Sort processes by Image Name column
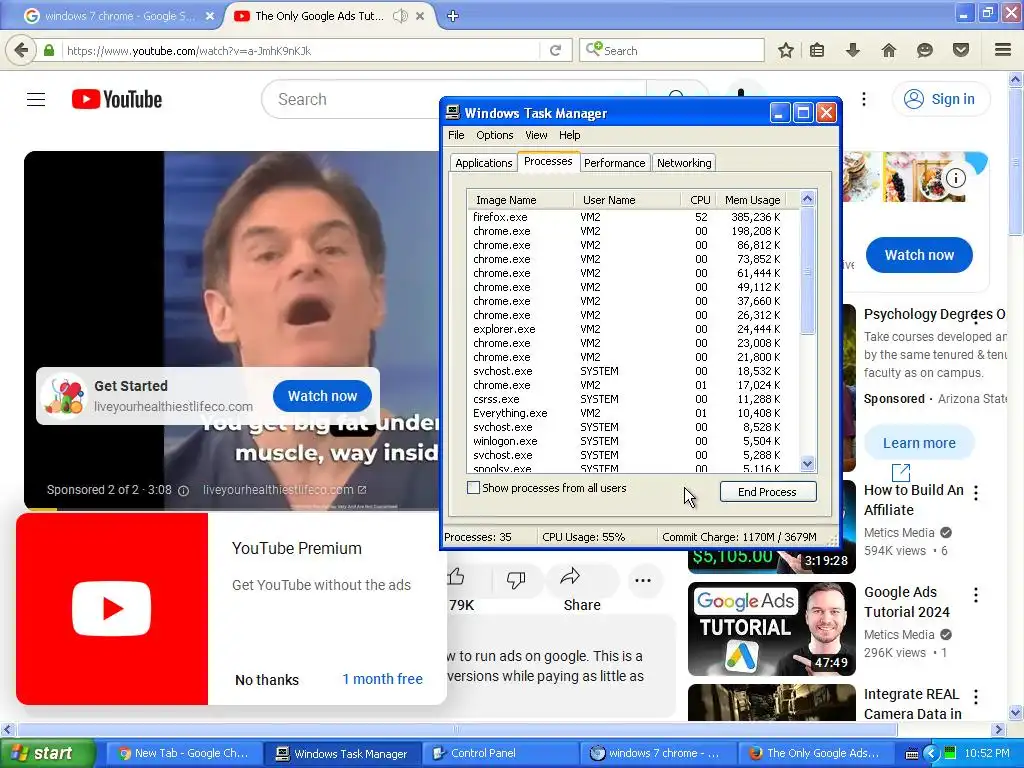The height and width of the screenshot is (768, 1024). pos(520,200)
